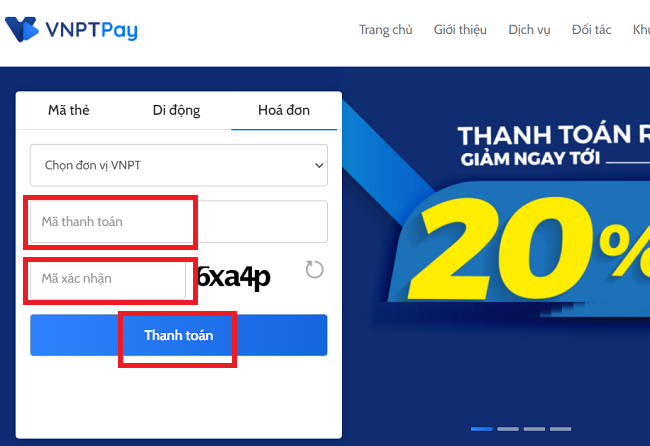The image size is (650, 446).
Task: Focus the Mã xác nhận field
Action: pos(108,279)
